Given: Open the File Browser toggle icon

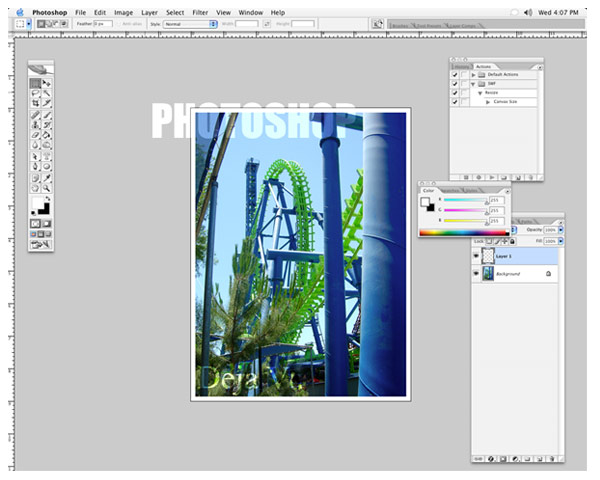Looking at the screenshot, I should click(378, 24).
